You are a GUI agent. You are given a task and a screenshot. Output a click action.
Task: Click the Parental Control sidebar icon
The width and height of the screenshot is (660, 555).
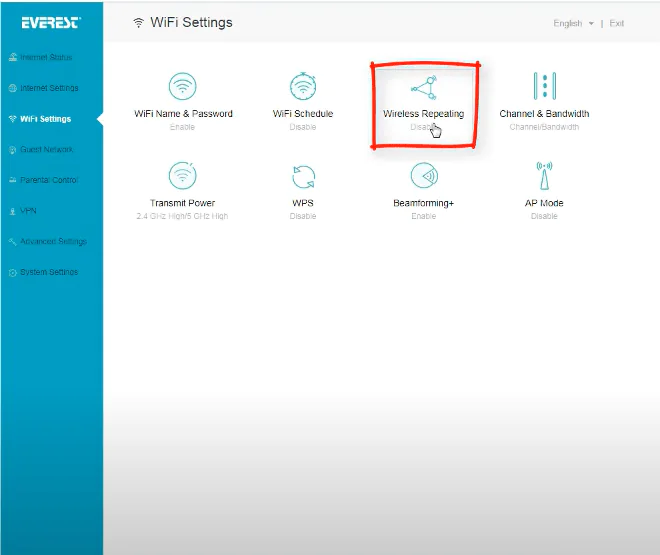pyautogui.click(x=13, y=180)
